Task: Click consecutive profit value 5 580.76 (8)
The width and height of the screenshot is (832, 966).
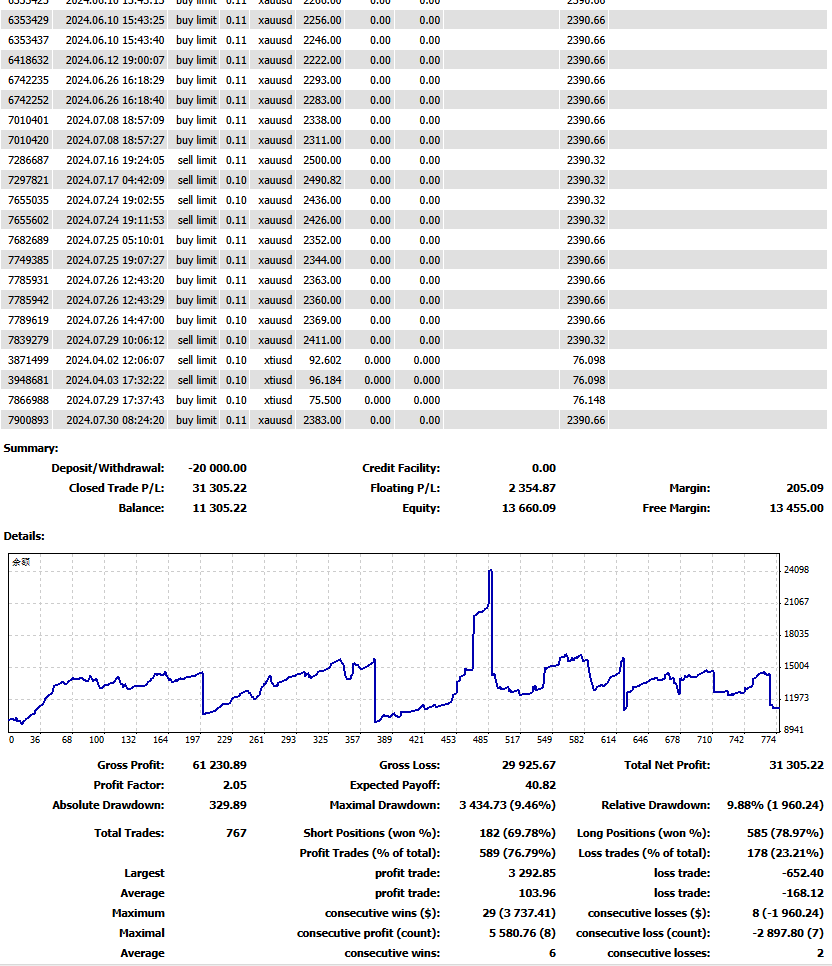Action: (x=523, y=933)
